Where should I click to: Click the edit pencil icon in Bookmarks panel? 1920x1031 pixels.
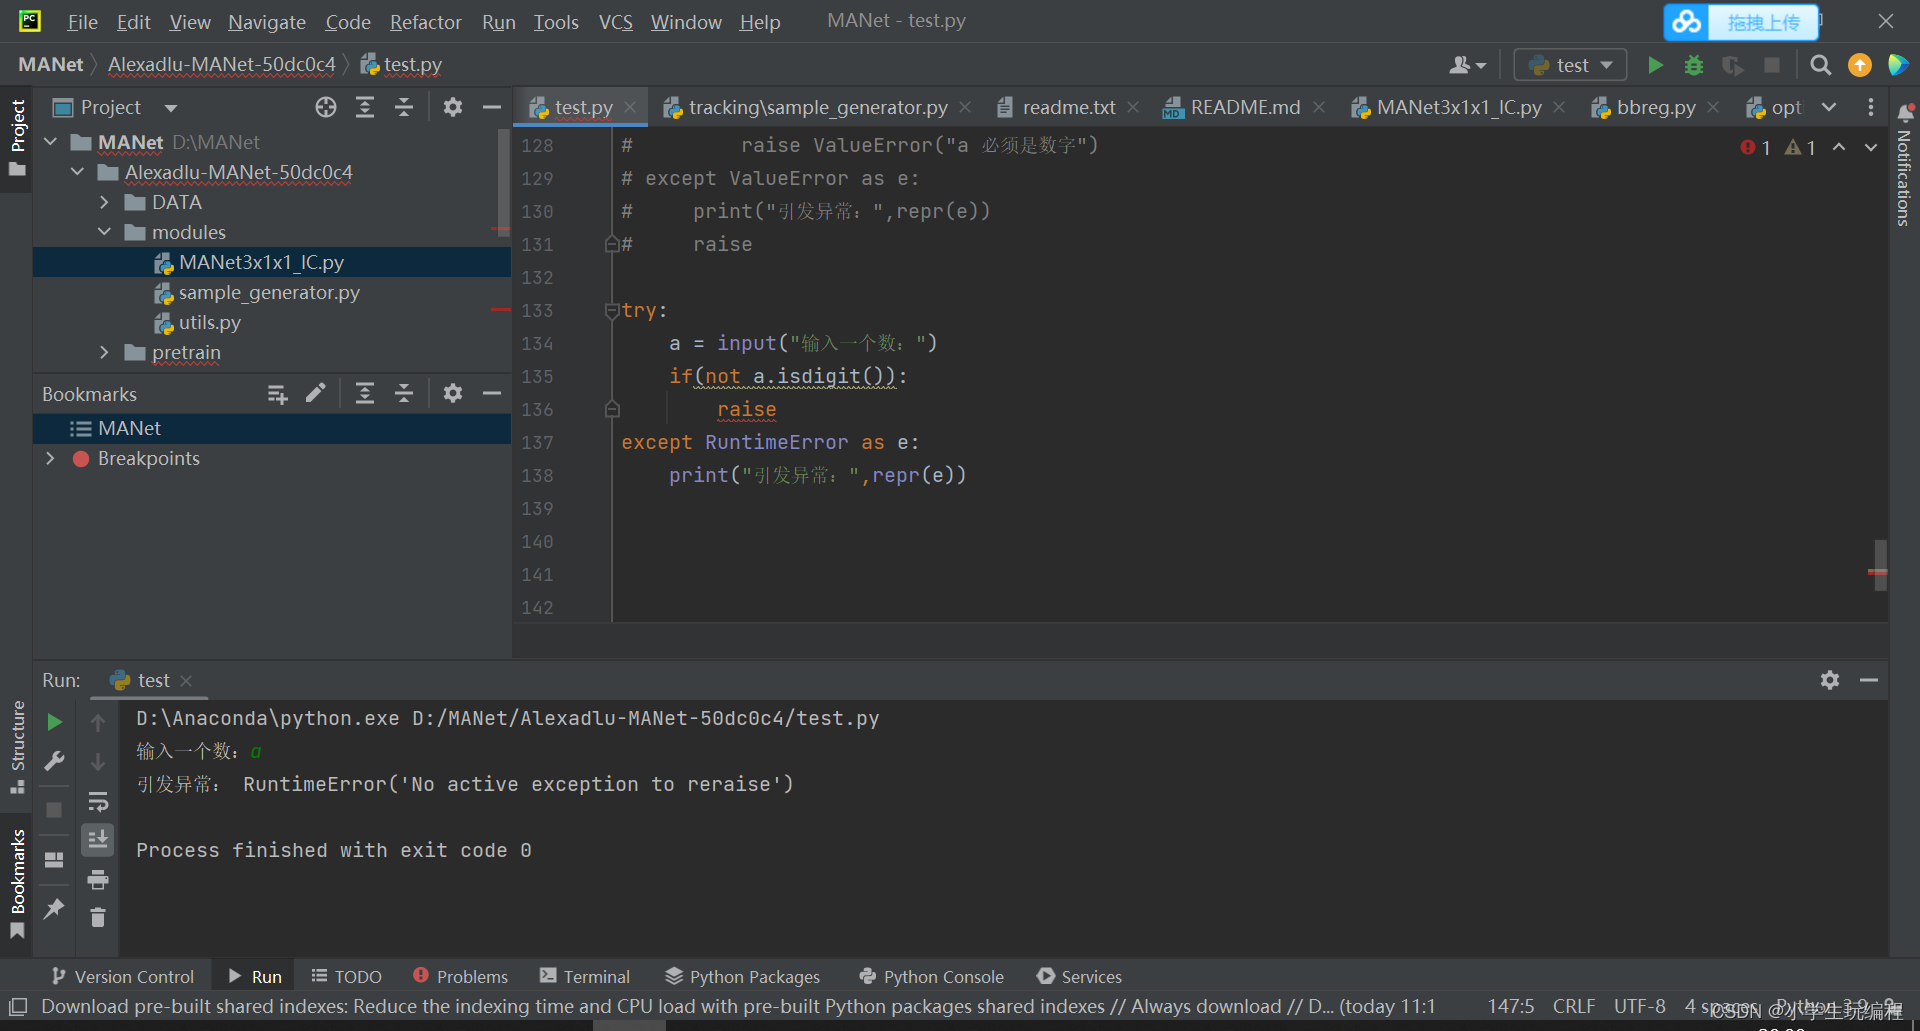point(316,394)
